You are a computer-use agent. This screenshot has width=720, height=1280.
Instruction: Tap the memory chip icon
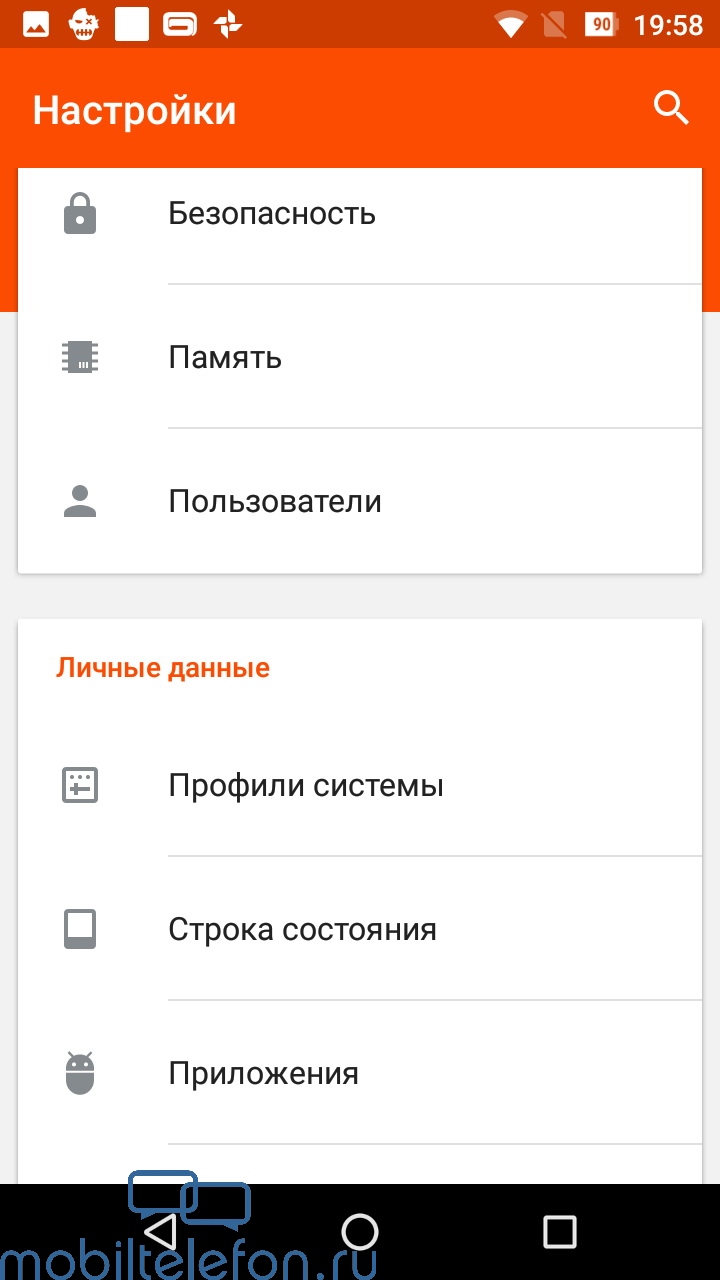[x=80, y=358]
